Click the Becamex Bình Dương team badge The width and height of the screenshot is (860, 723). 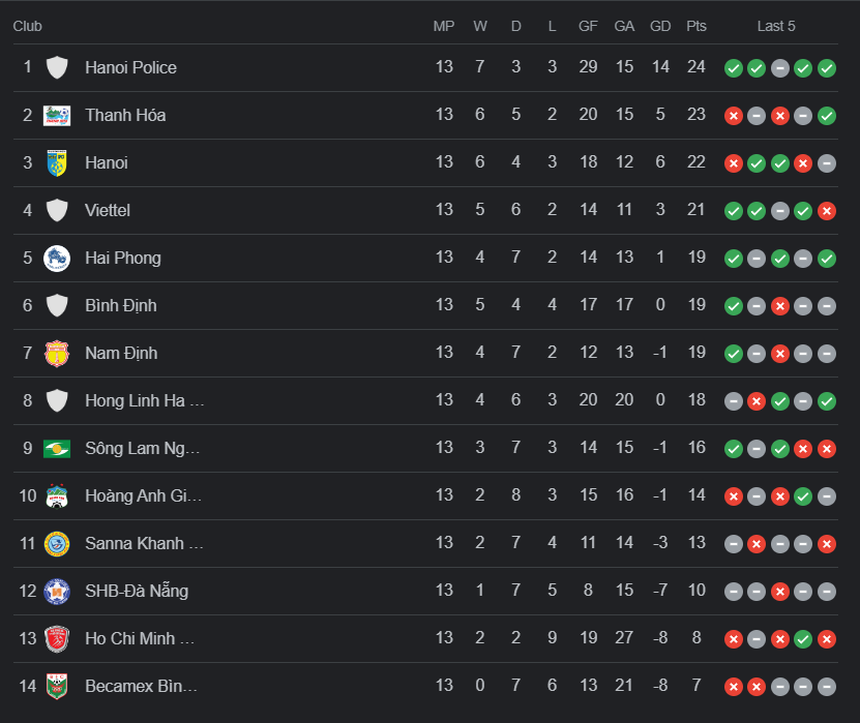point(57,686)
